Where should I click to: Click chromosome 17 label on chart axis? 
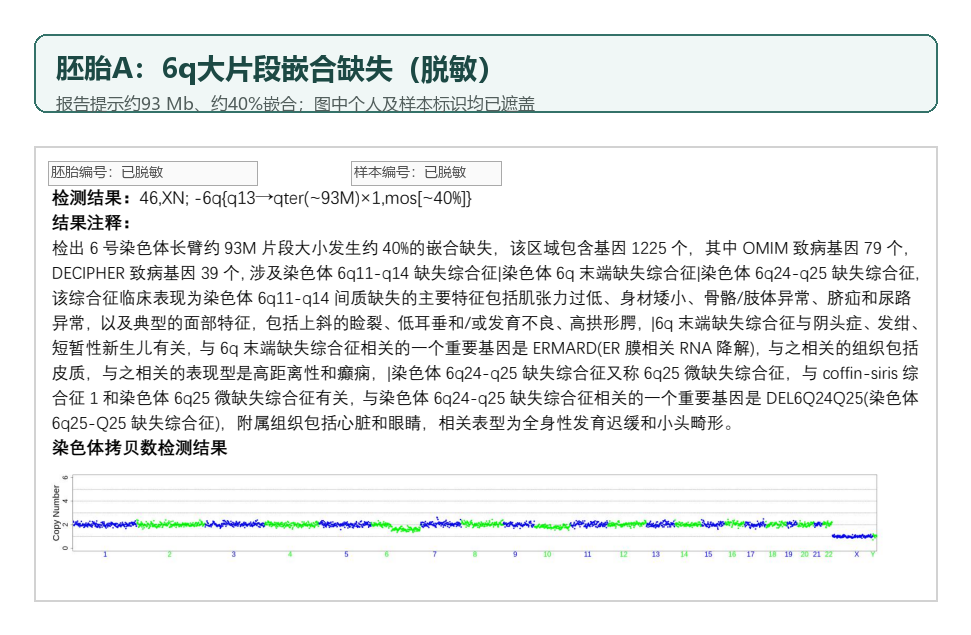point(751,554)
